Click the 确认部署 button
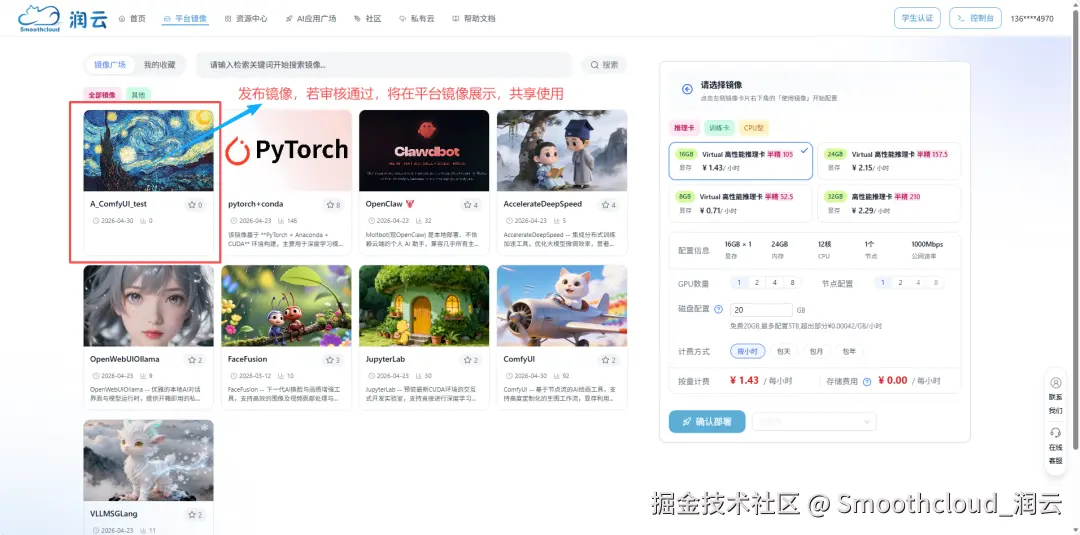Screen dimensions: 1080x535 [707, 421]
